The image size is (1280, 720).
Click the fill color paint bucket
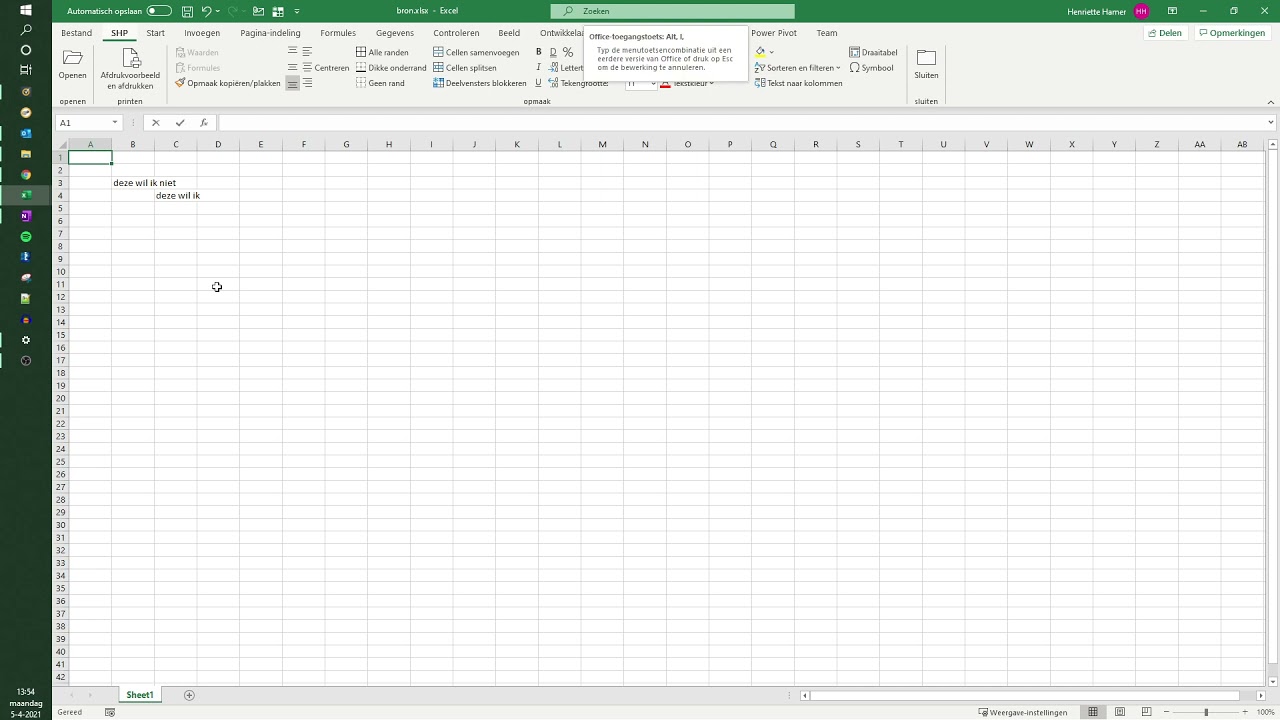(760, 52)
